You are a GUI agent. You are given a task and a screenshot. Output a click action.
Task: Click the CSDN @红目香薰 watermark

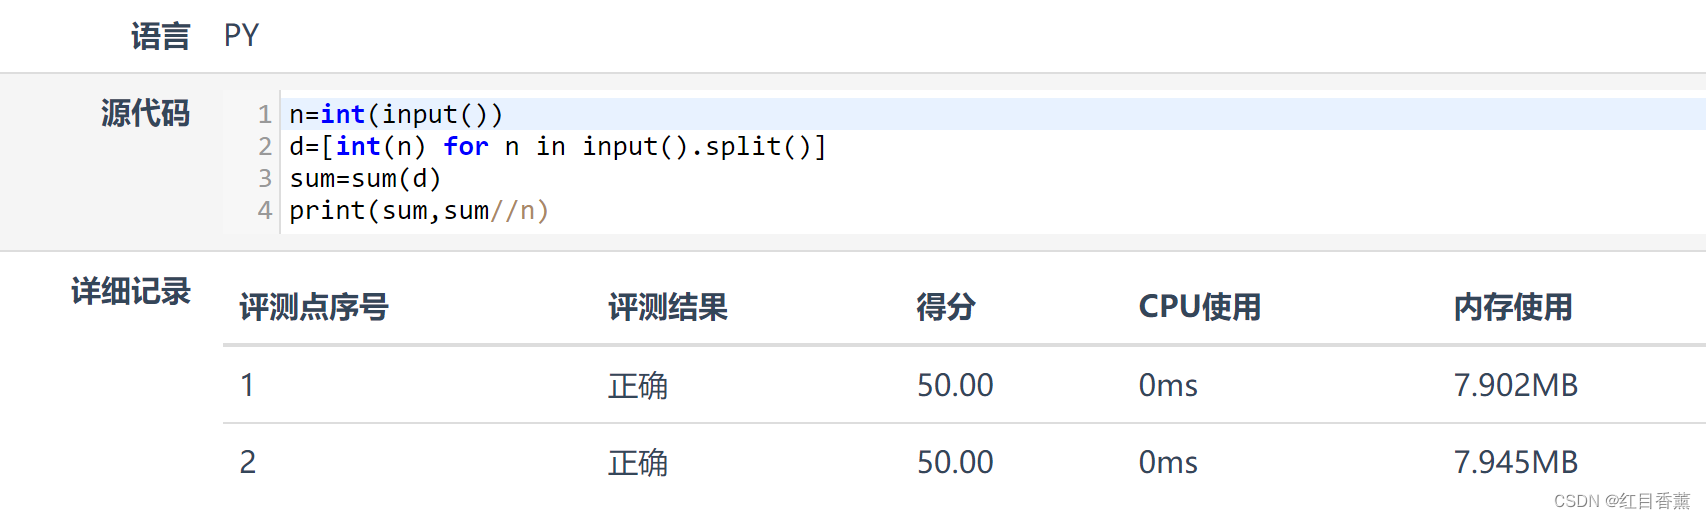pos(1621,501)
